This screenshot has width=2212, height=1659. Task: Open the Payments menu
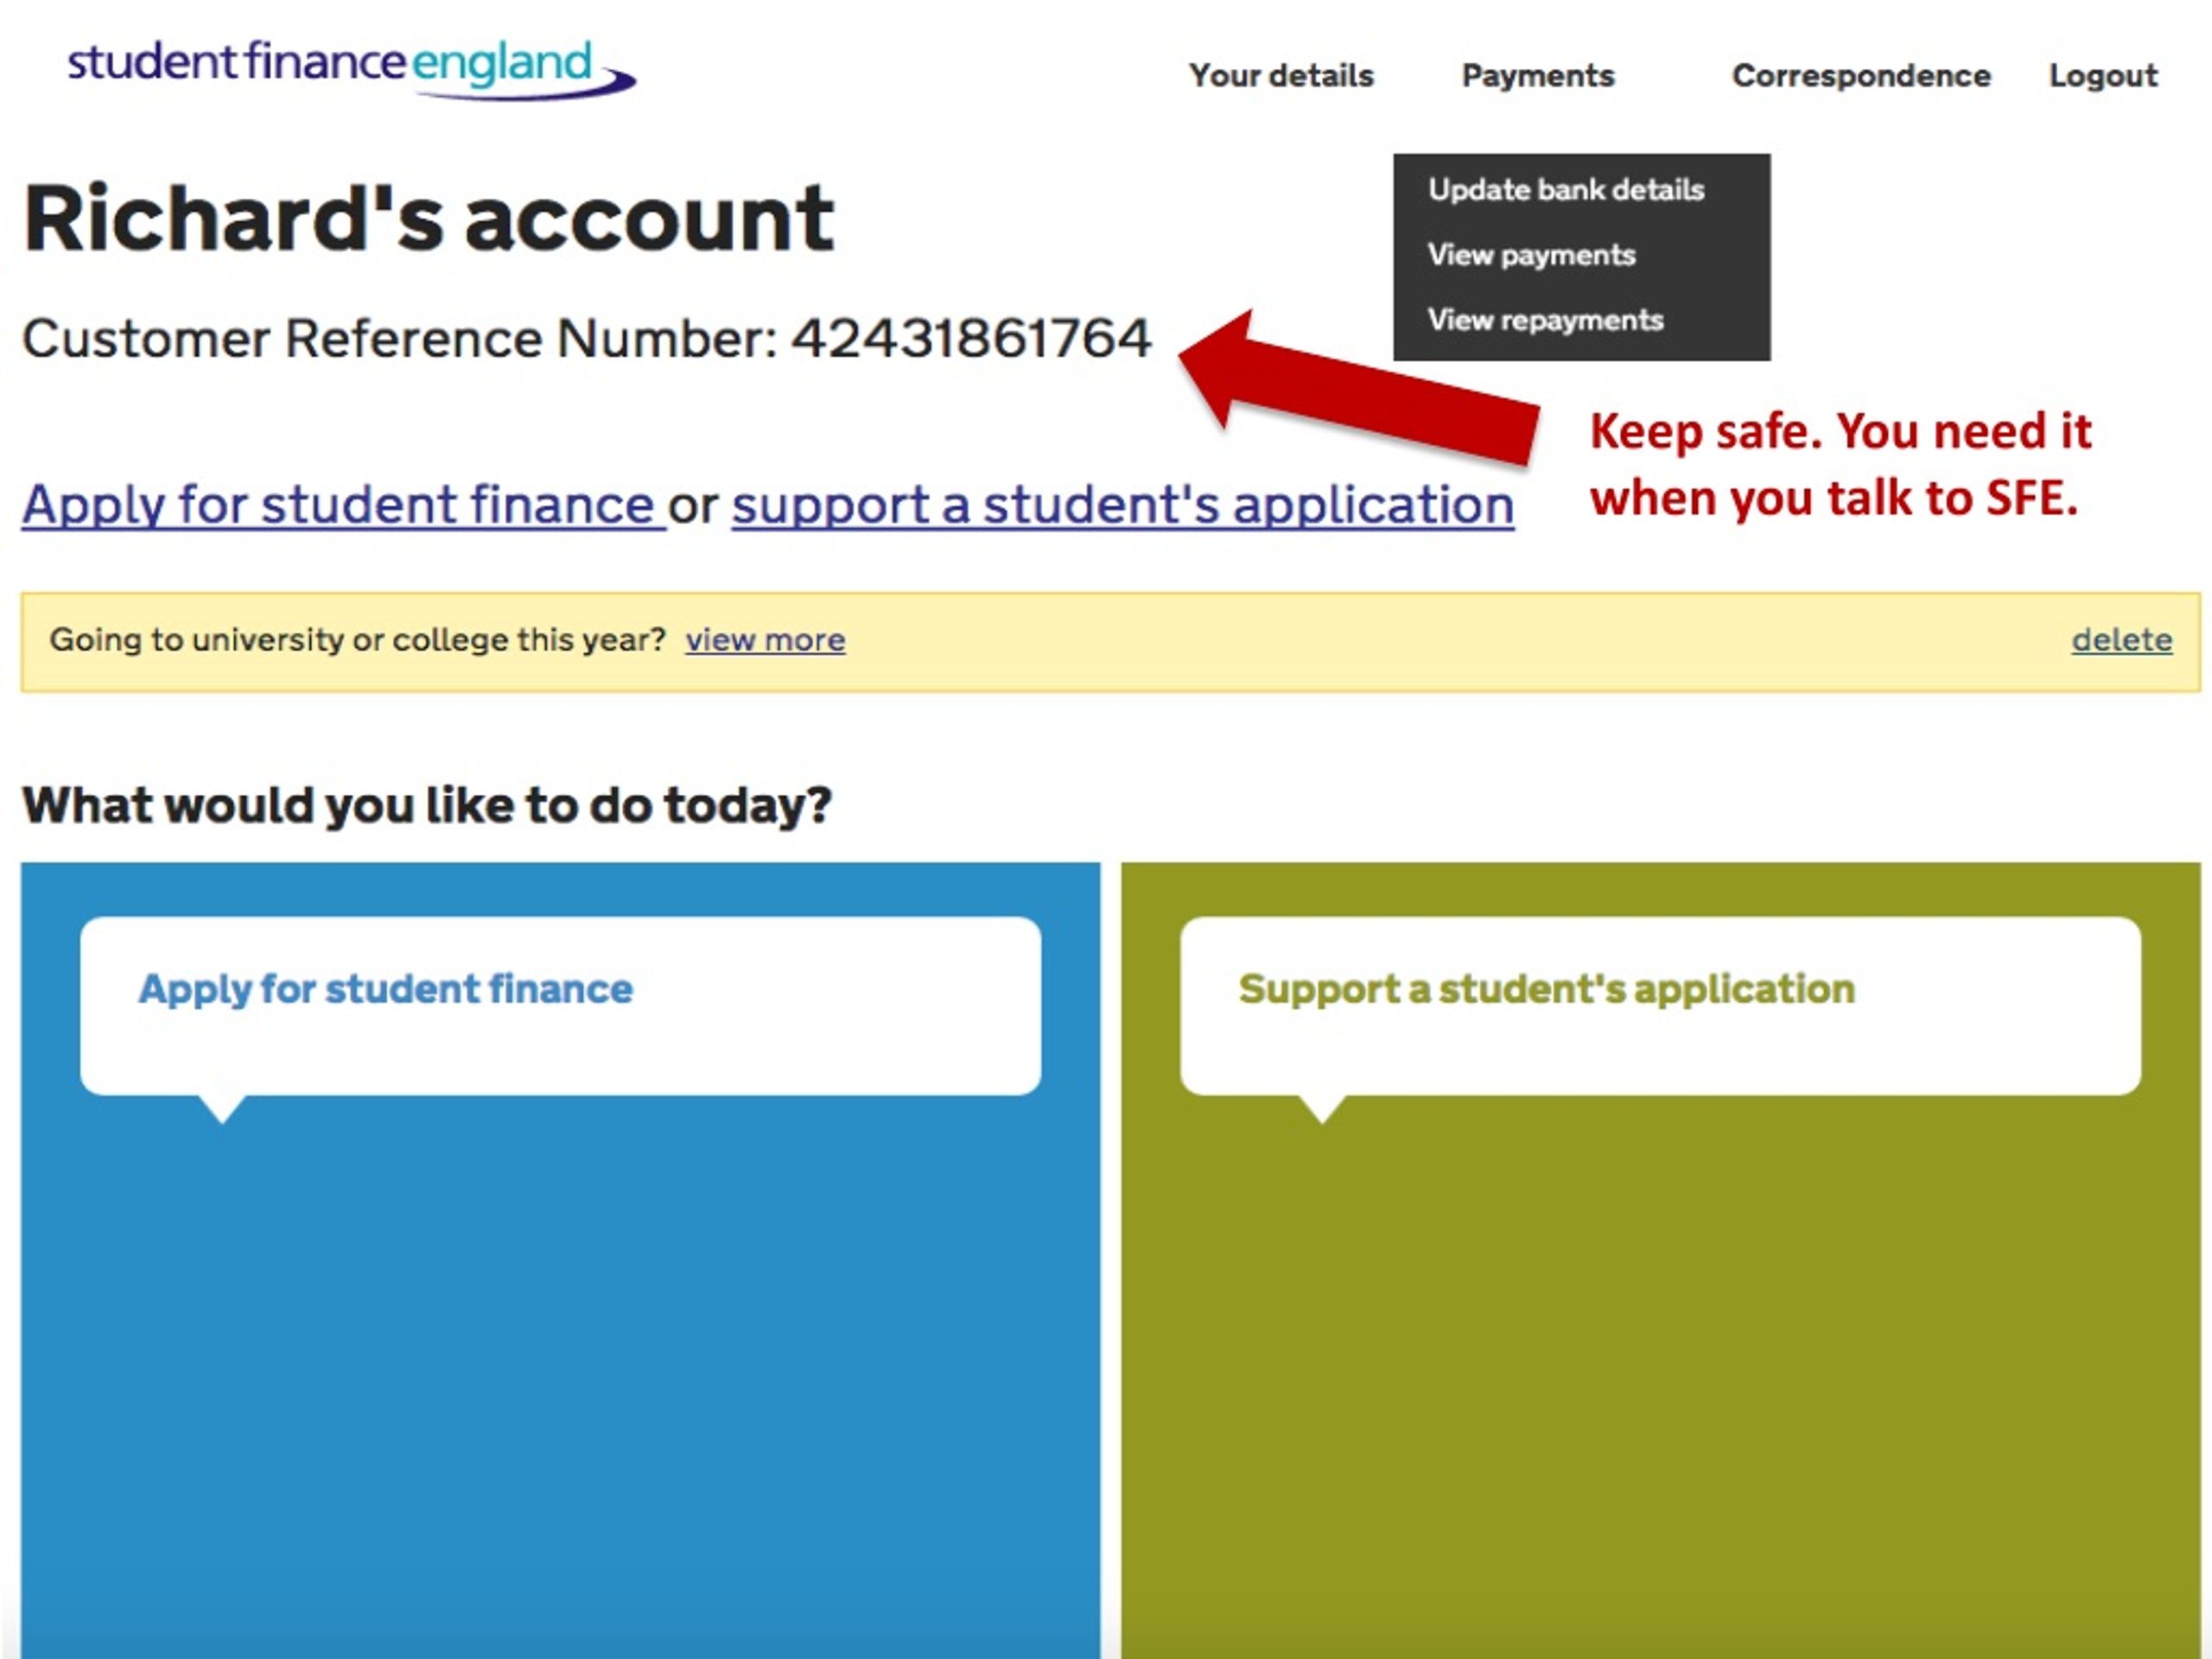(1538, 76)
